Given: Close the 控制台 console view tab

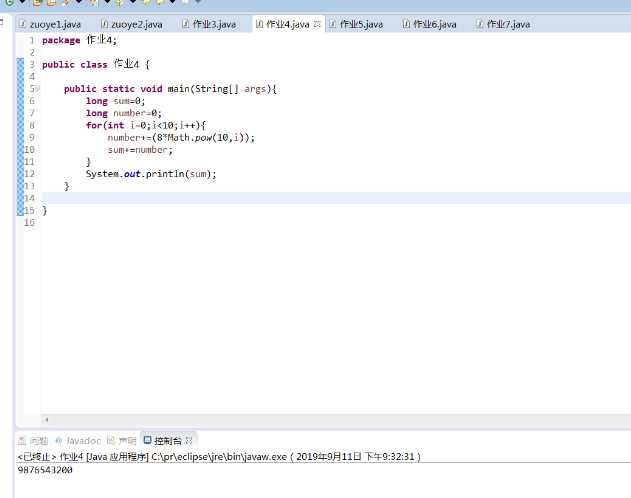Looking at the screenshot, I should (189, 440).
